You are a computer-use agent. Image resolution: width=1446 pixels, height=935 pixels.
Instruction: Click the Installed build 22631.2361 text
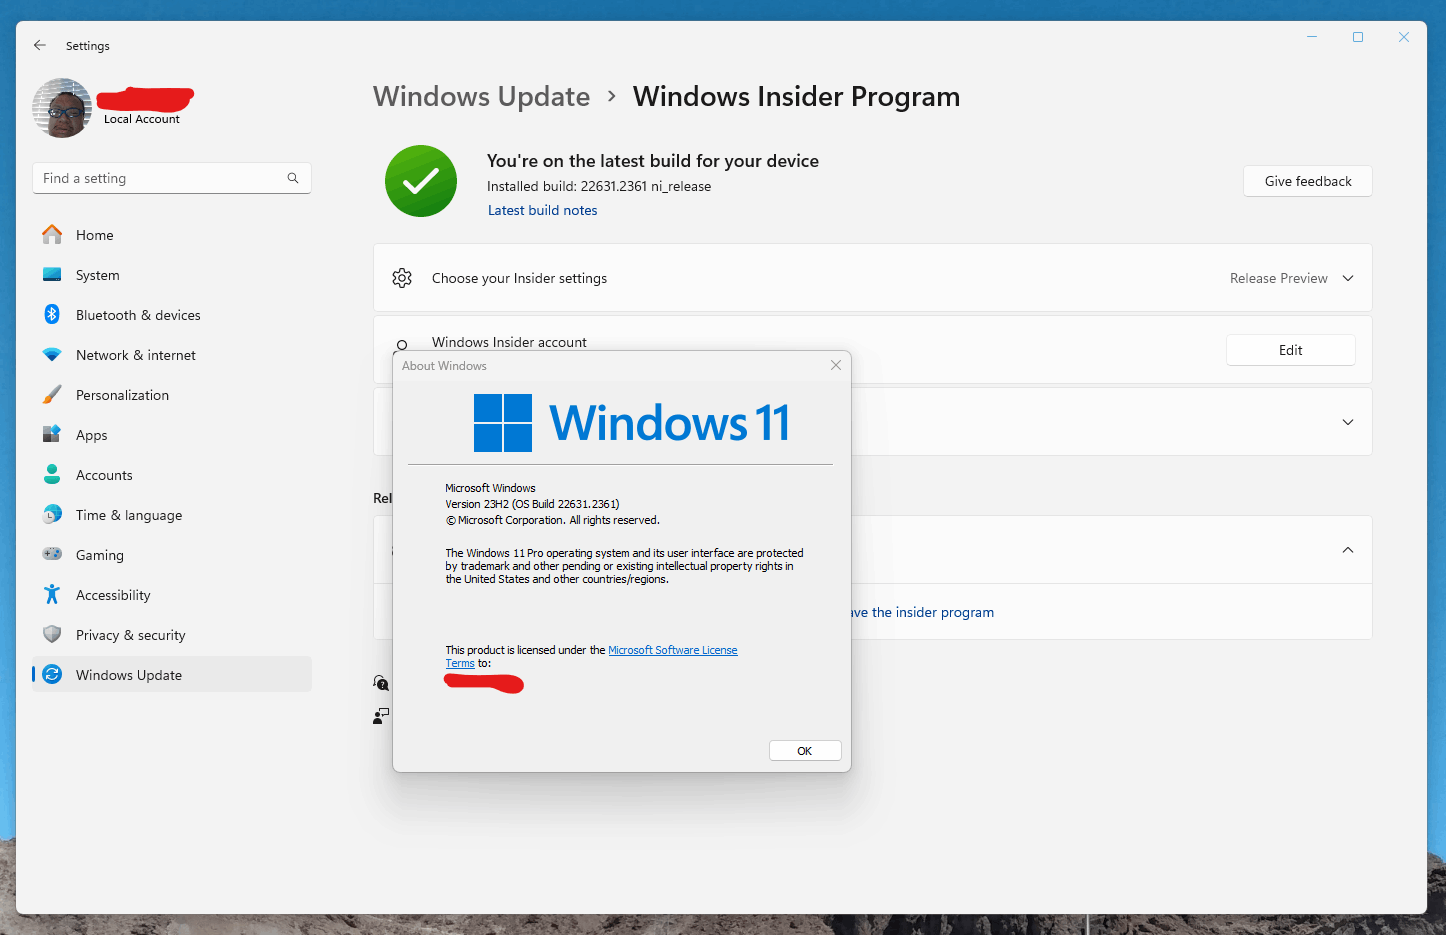(x=599, y=186)
